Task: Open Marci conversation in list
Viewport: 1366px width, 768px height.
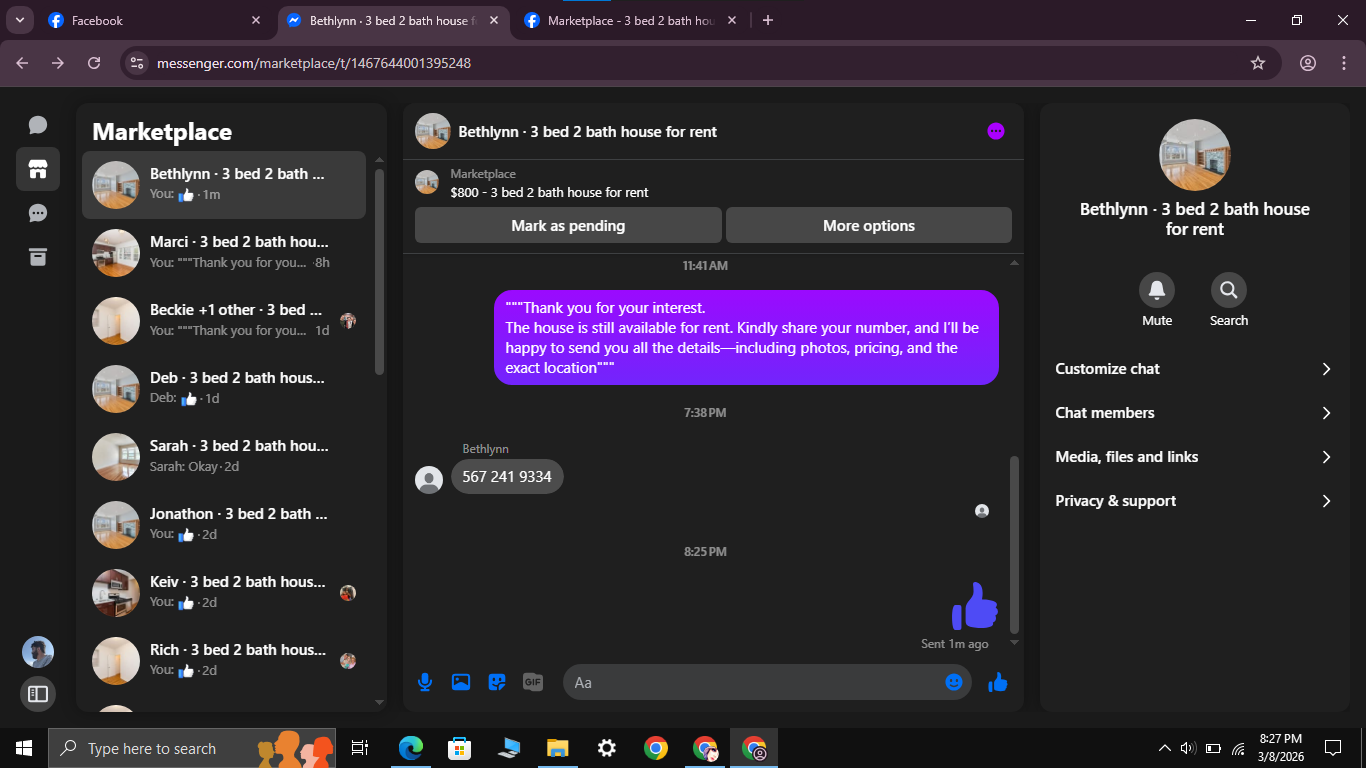Action: 224,253
